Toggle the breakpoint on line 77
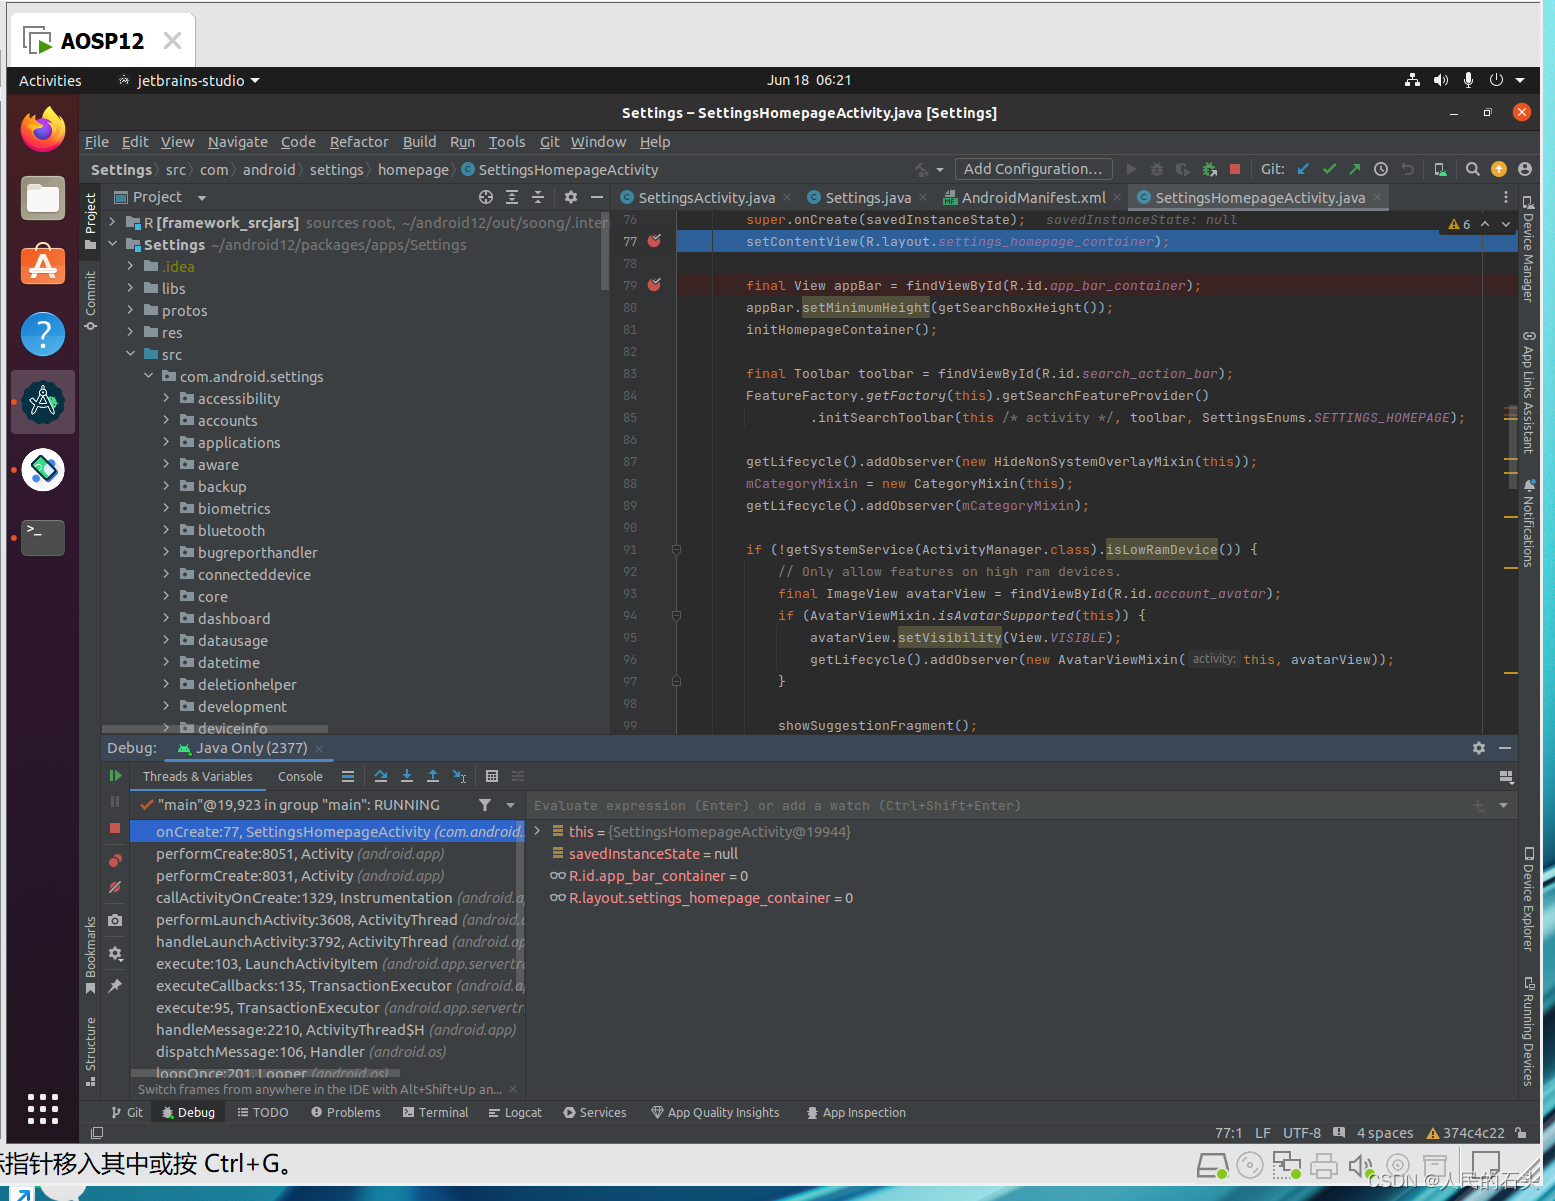1555x1201 pixels. [x=655, y=241]
